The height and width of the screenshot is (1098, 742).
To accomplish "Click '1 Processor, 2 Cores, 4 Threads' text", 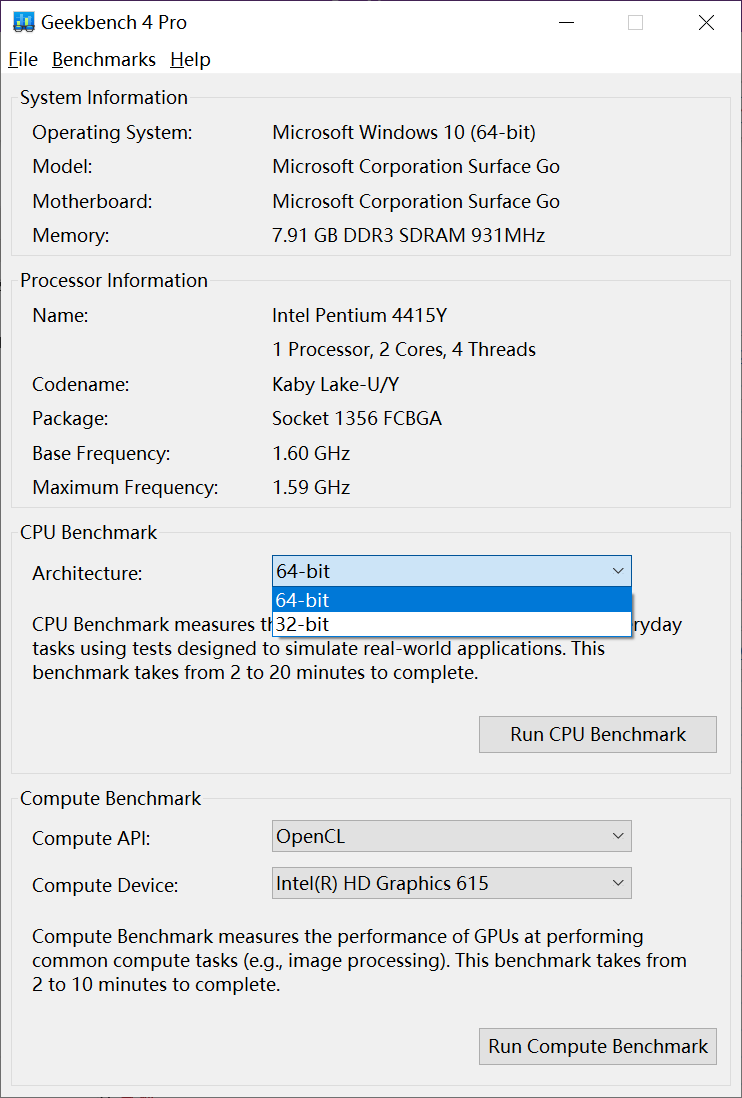I will 404,349.
